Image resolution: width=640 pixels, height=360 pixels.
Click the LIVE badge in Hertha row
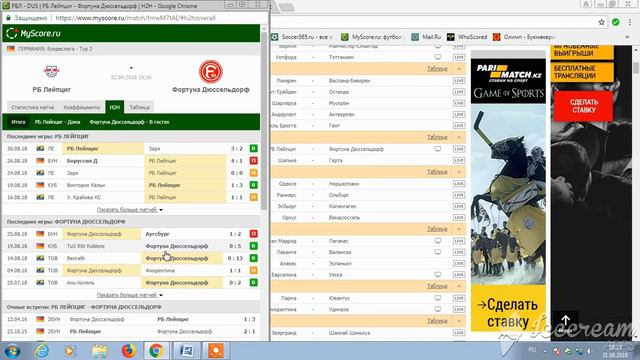[x=459, y=160]
